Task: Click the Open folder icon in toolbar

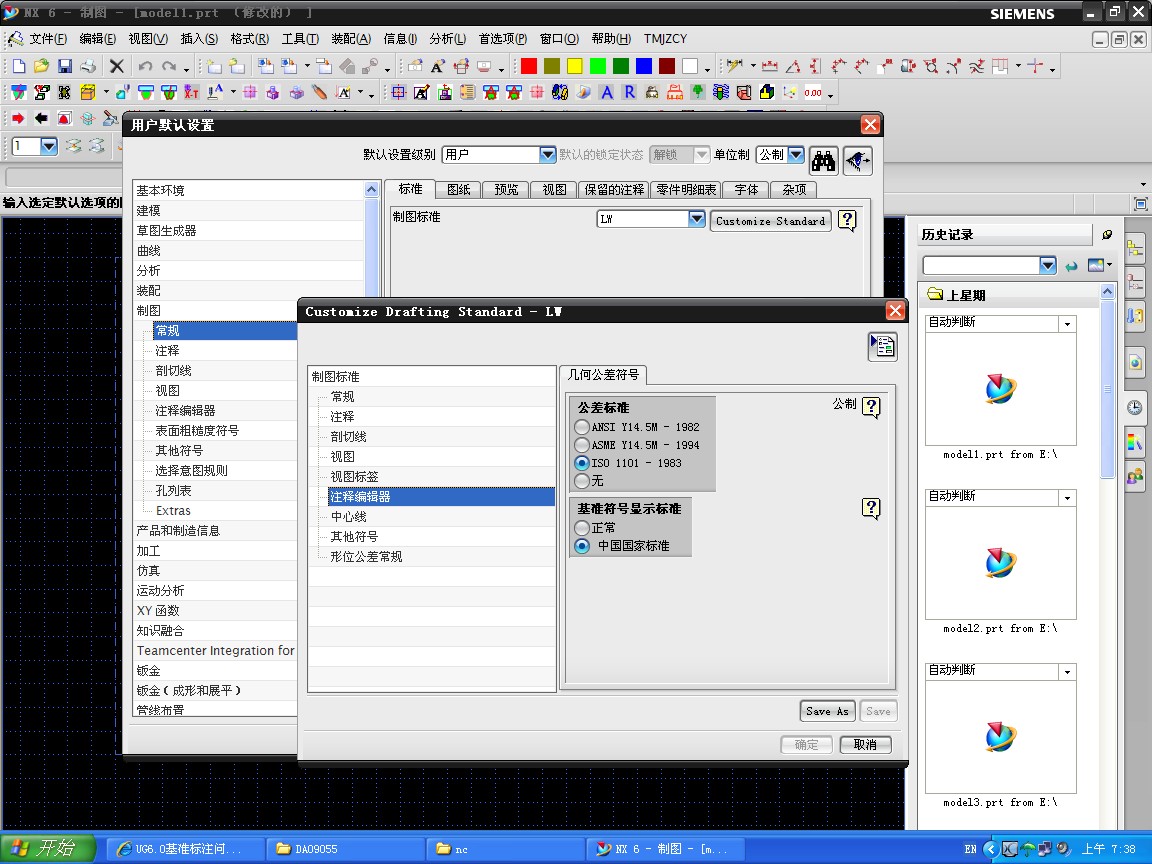Action: click(x=42, y=67)
